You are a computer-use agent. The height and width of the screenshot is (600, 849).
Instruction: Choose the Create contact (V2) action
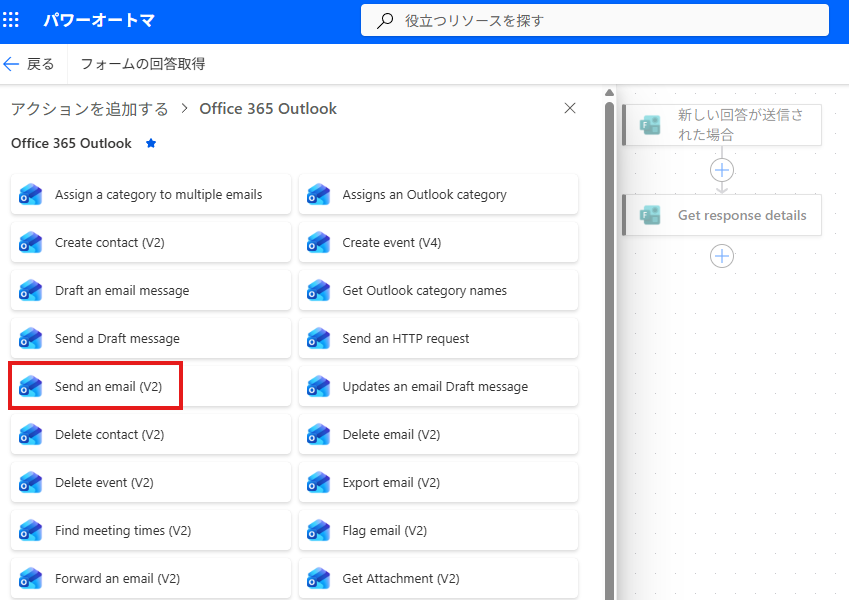point(151,243)
